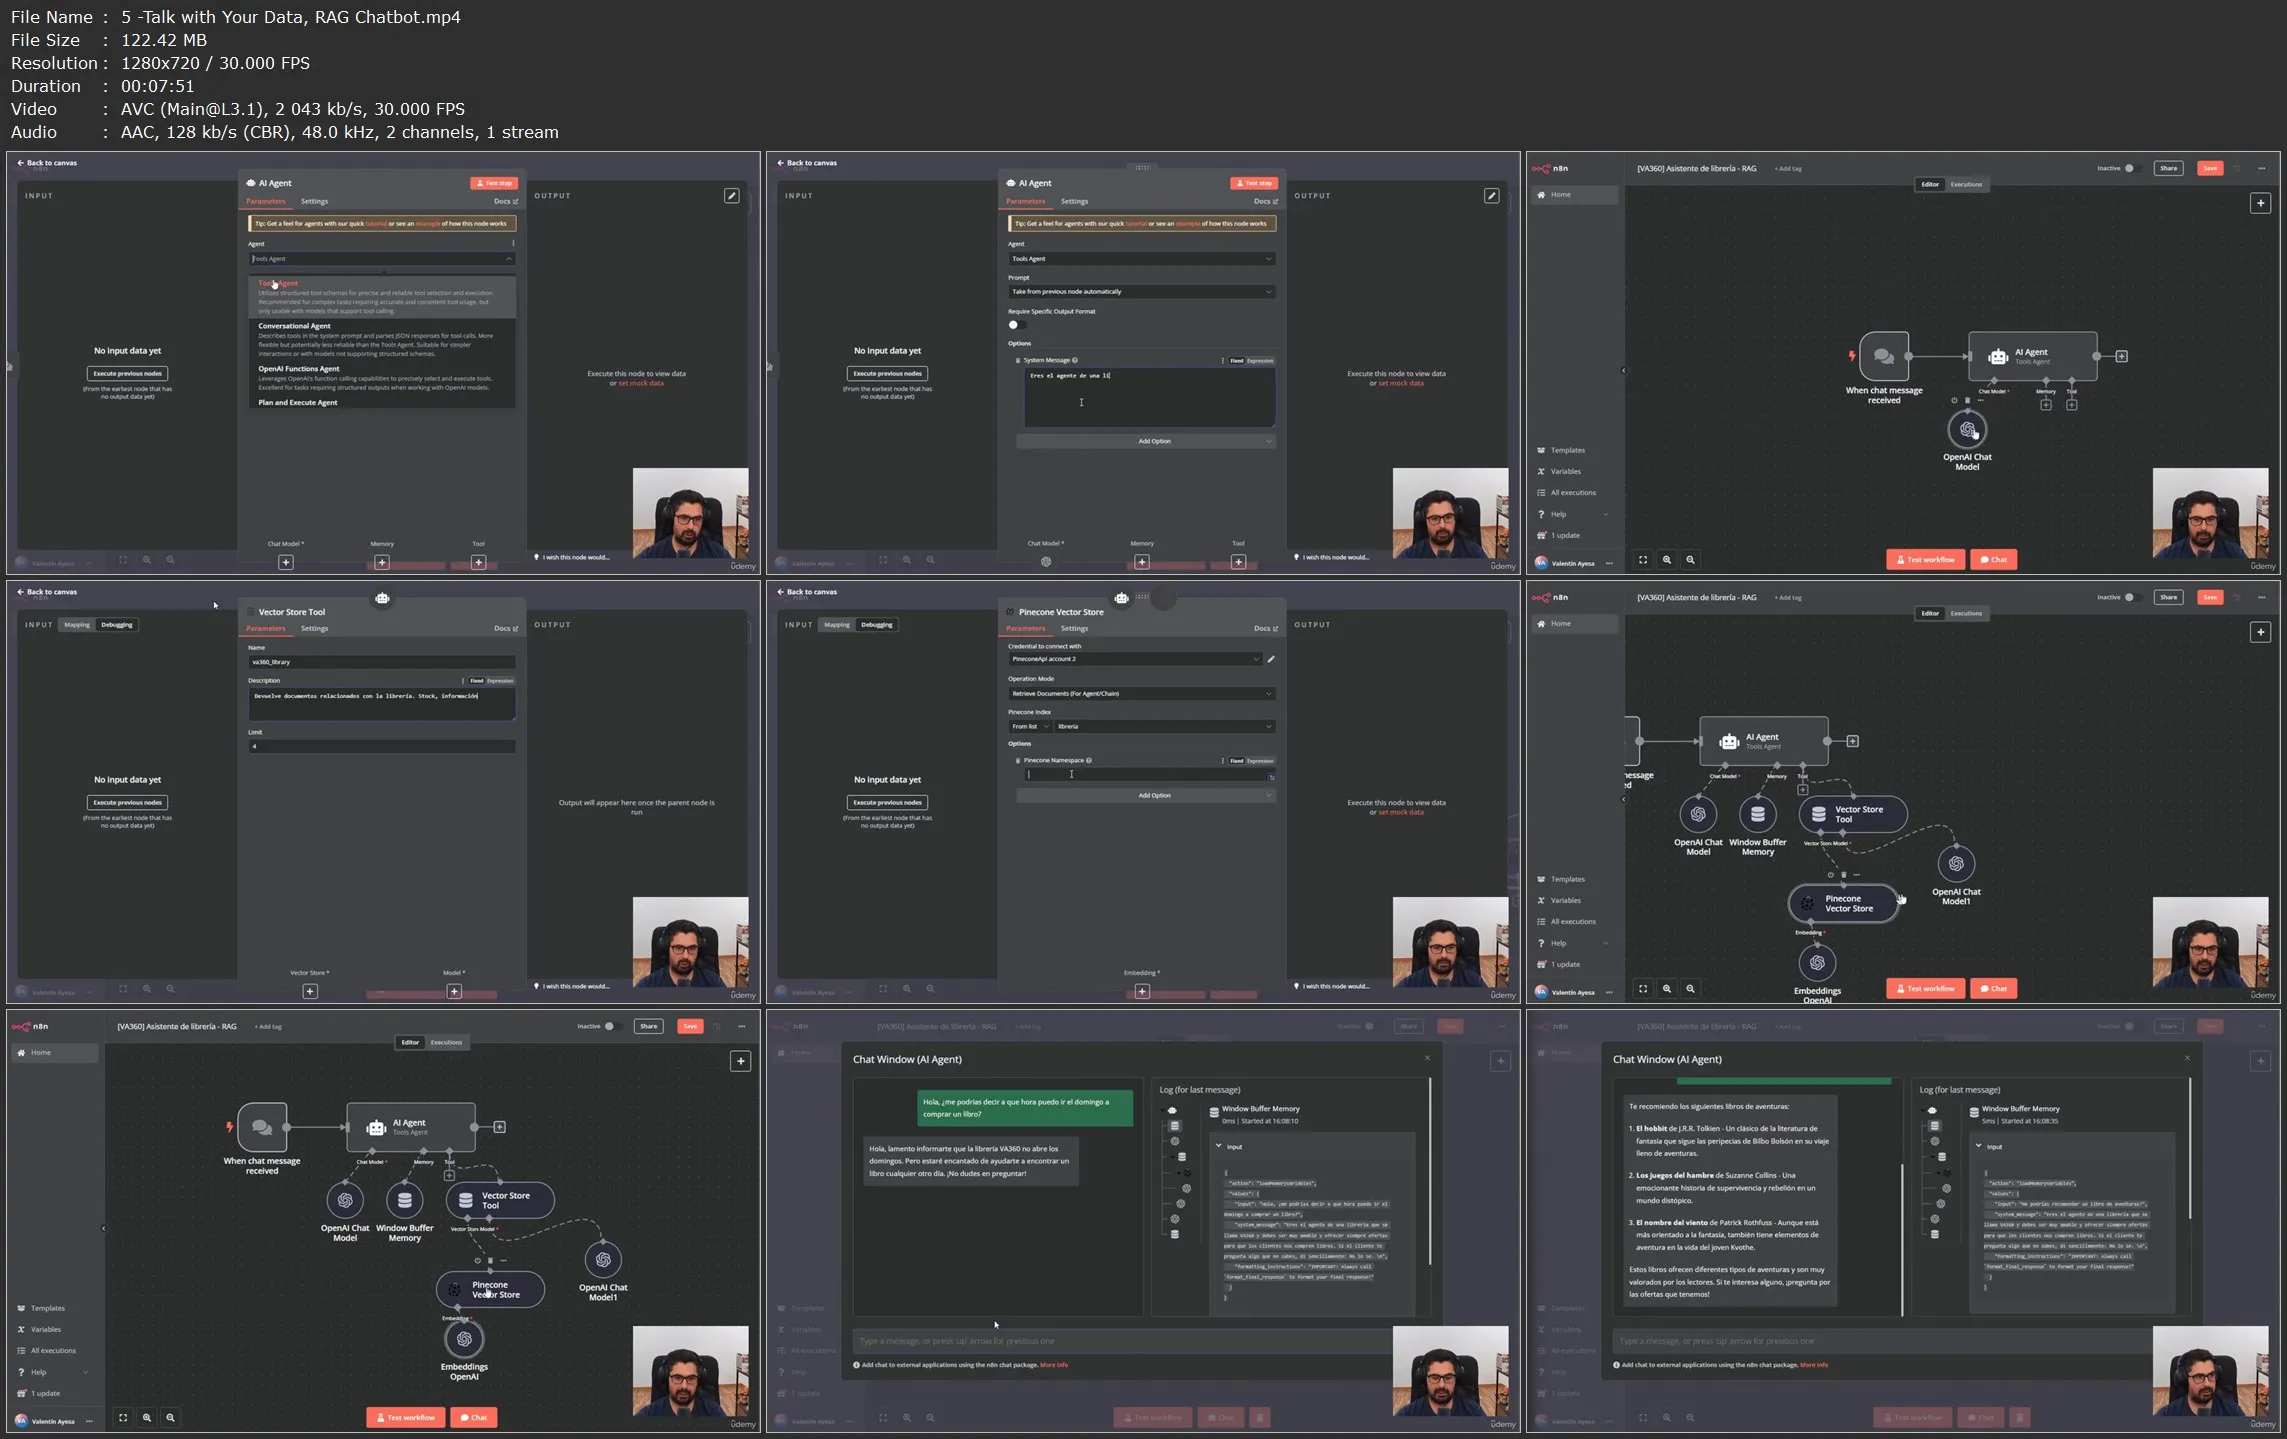2287x1439 pixels.
Task: Select Expression mode for Vector Store Tool Description
Action: [500, 680]
